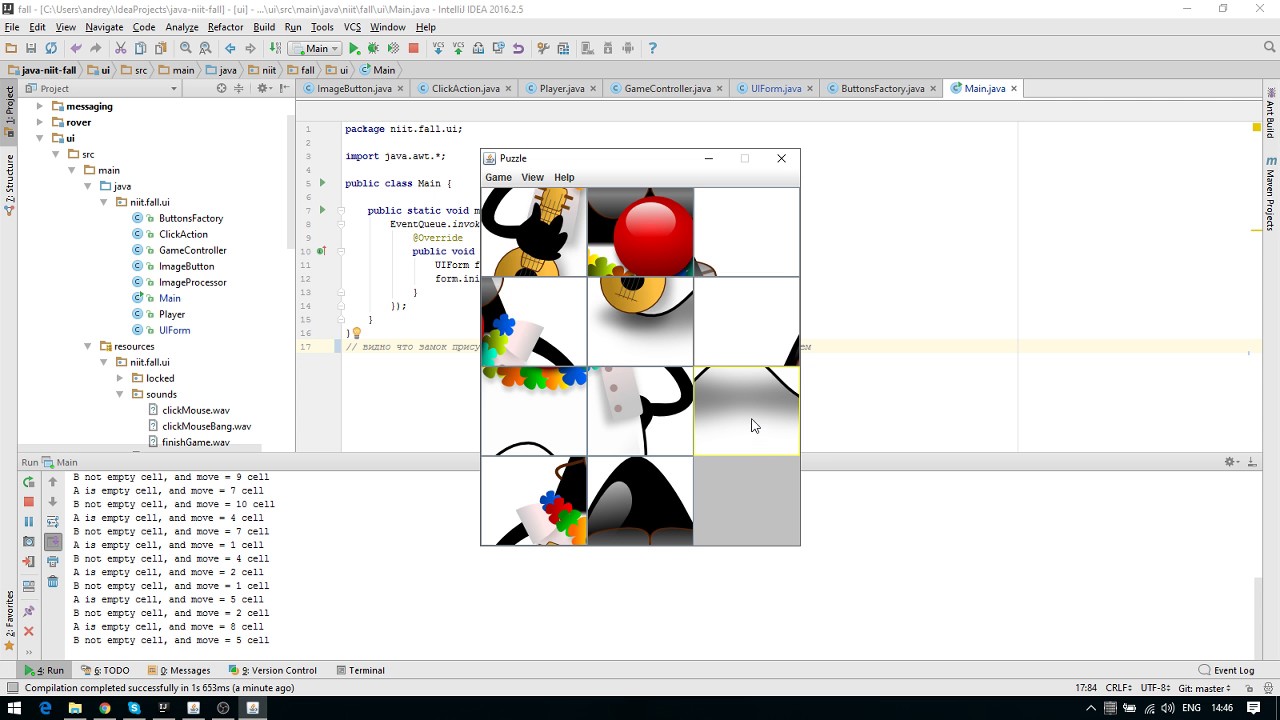
Task: Run Main with the green play icon
Action: [x=354, y=48]
